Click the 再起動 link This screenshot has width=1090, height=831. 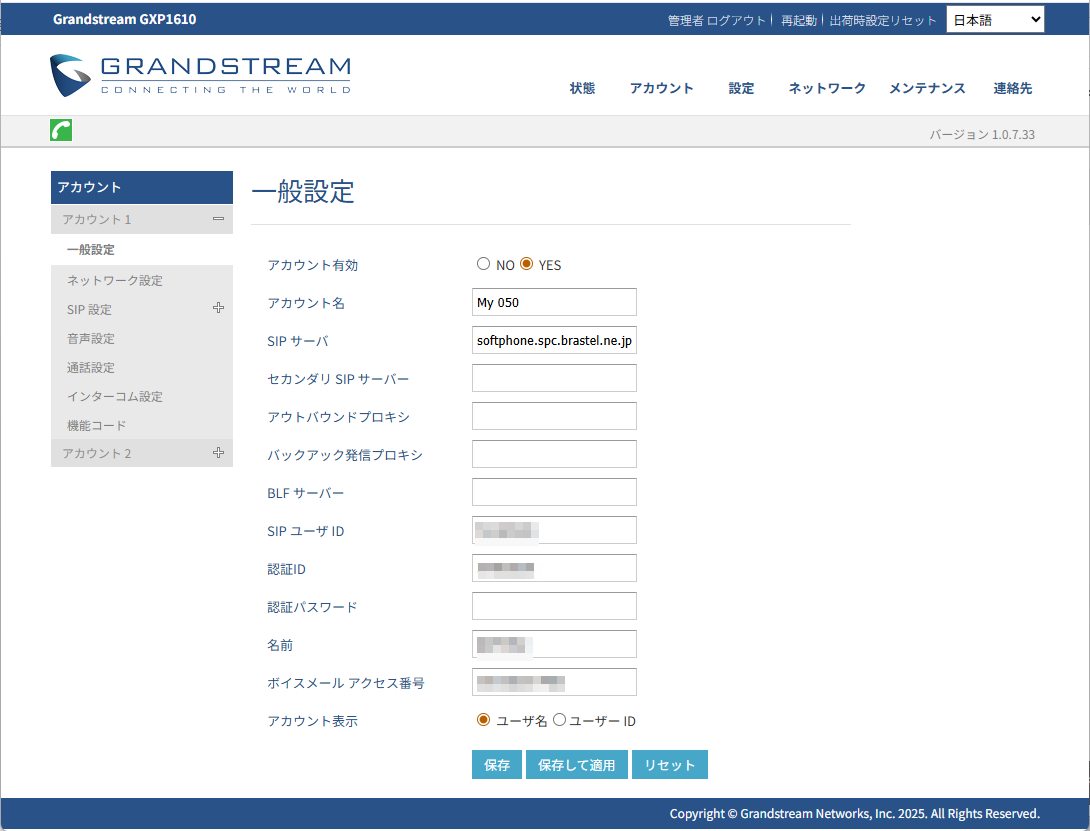coord(798,21)
